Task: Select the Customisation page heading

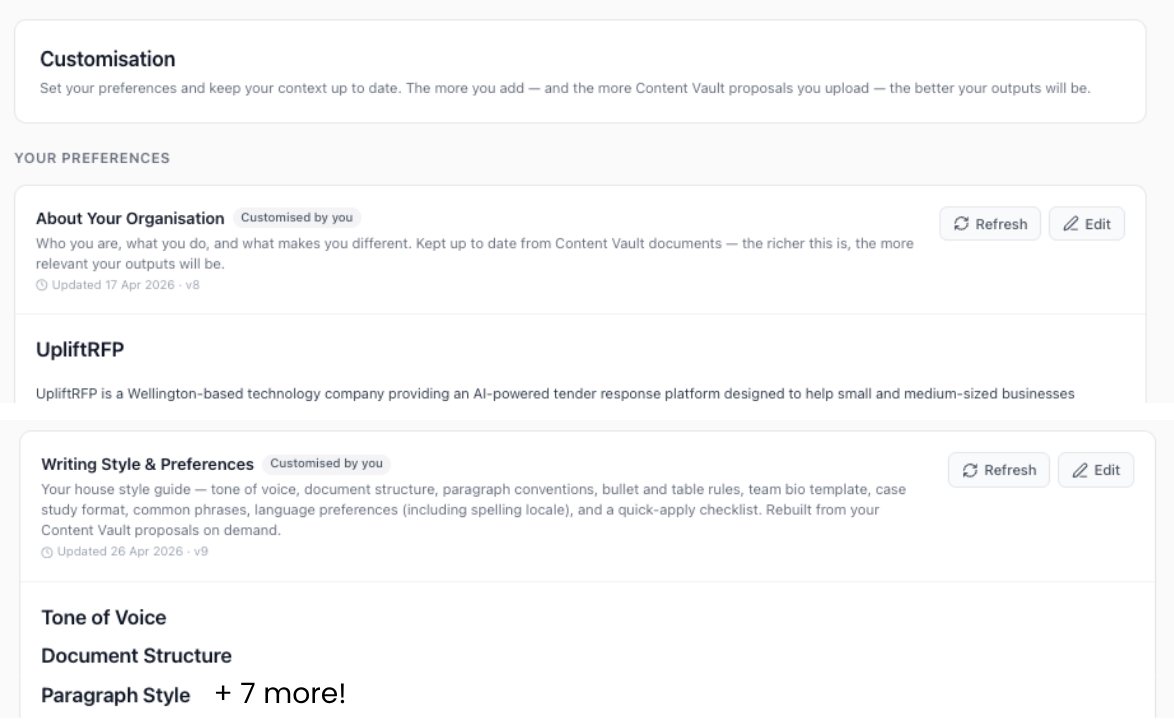Action: tap(107, 59)
